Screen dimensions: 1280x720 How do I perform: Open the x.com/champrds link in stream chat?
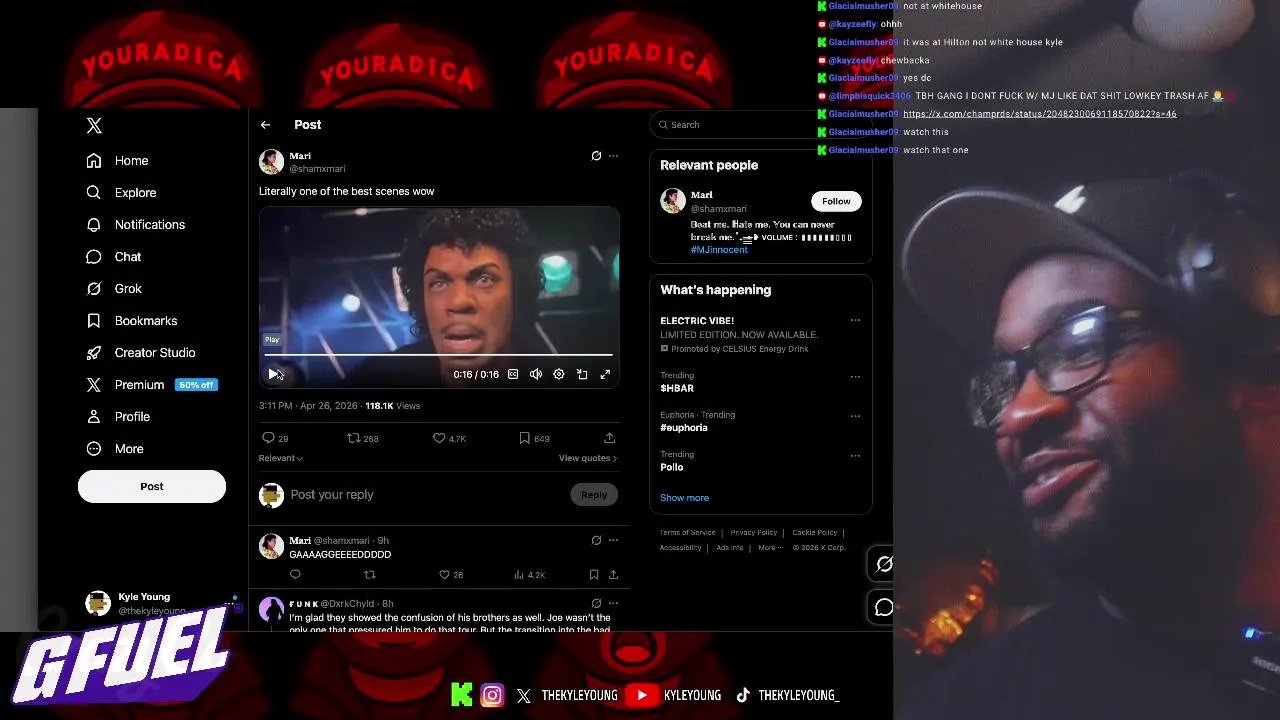[x=1040, y=114]
